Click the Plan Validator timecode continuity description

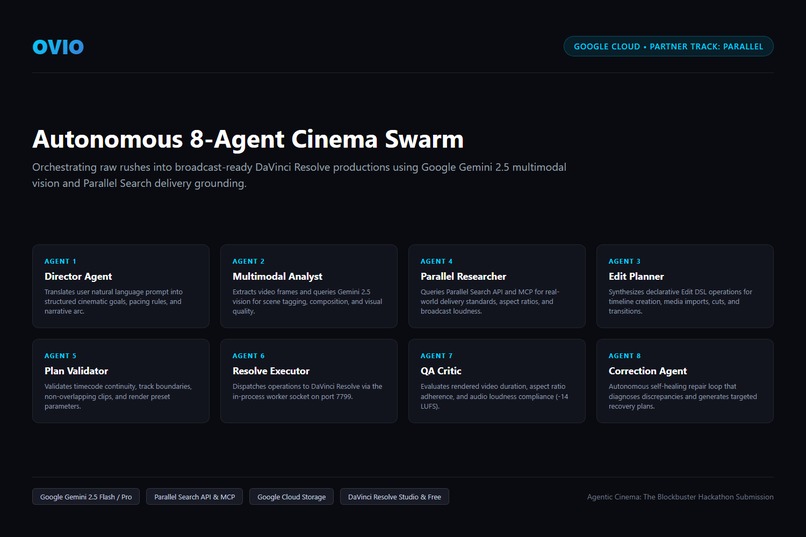[118, 396]
